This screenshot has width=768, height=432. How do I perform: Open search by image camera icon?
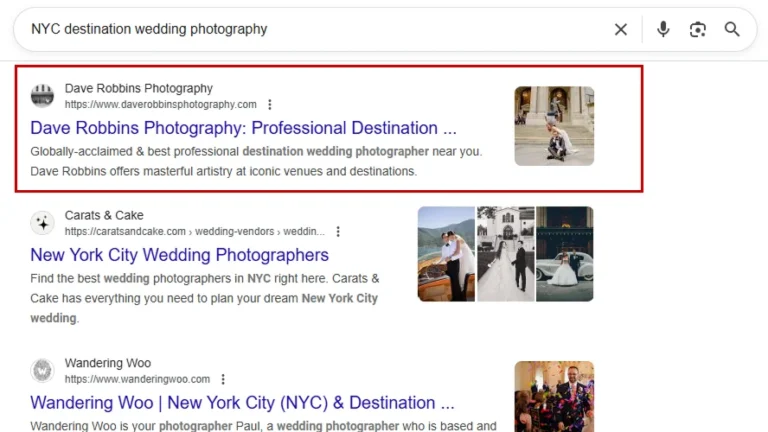click(x=697, y=29)
